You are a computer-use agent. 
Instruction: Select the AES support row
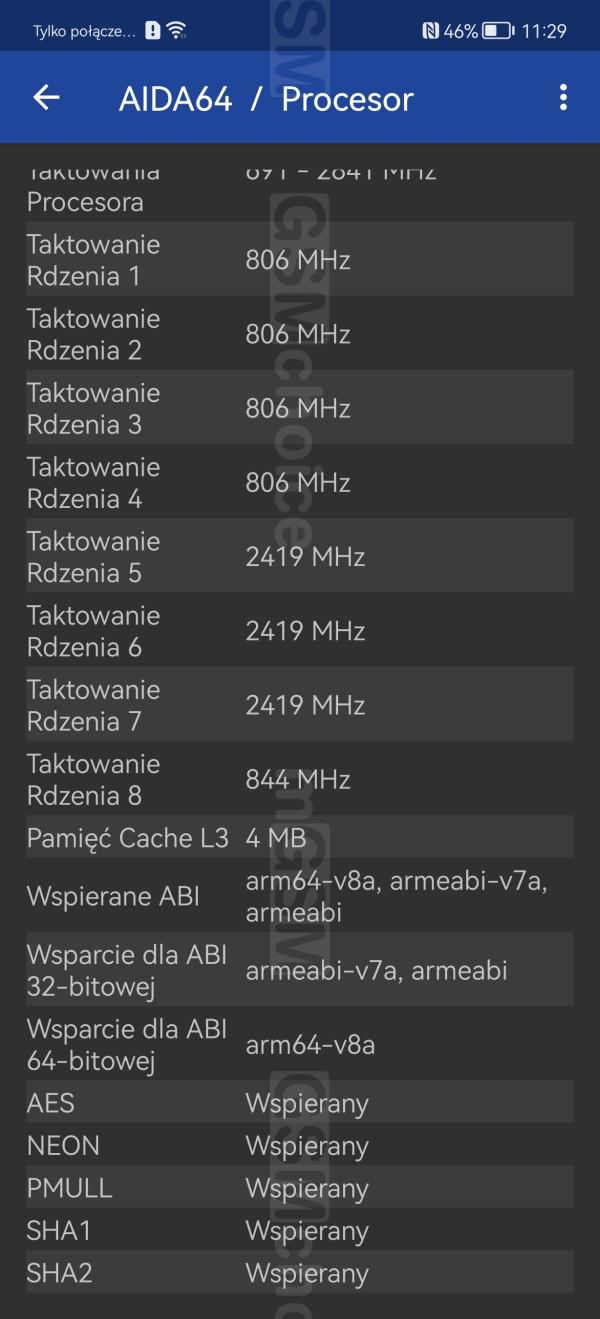299,1103
